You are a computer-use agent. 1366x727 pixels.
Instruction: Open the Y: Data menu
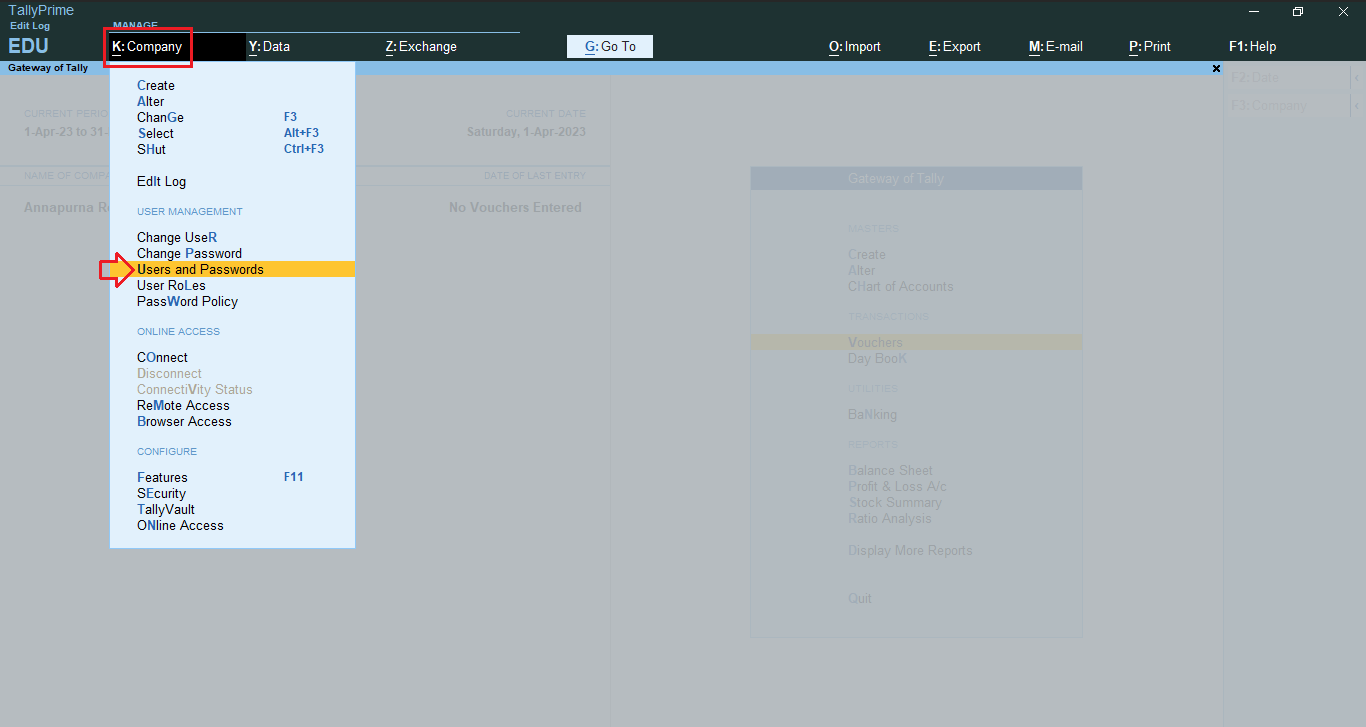[x=269, y=46]
